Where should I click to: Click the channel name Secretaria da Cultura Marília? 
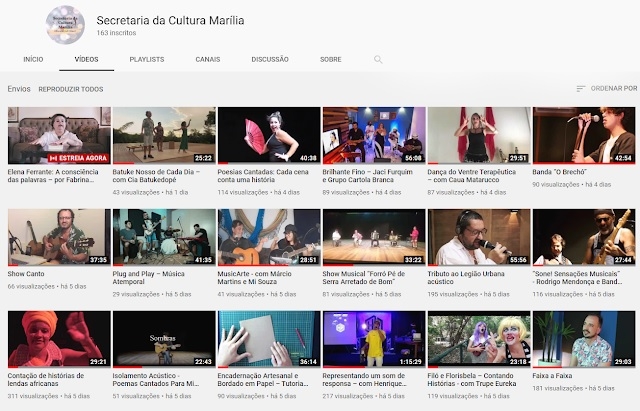click(170, 20)
